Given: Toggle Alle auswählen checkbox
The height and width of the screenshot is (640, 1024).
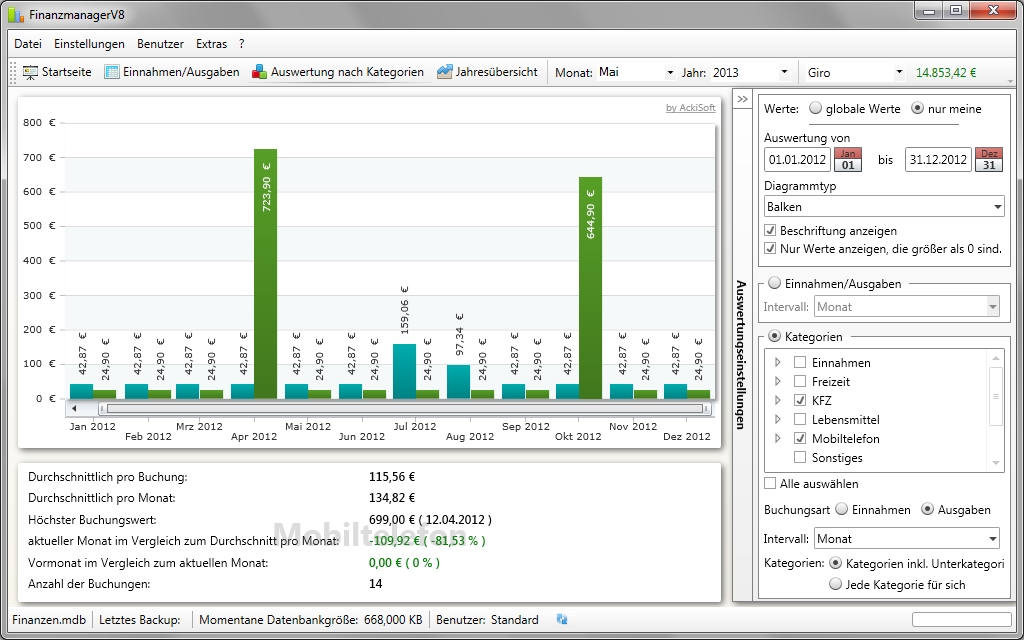Looking at the screenshot, I should (x=771, y=483).
